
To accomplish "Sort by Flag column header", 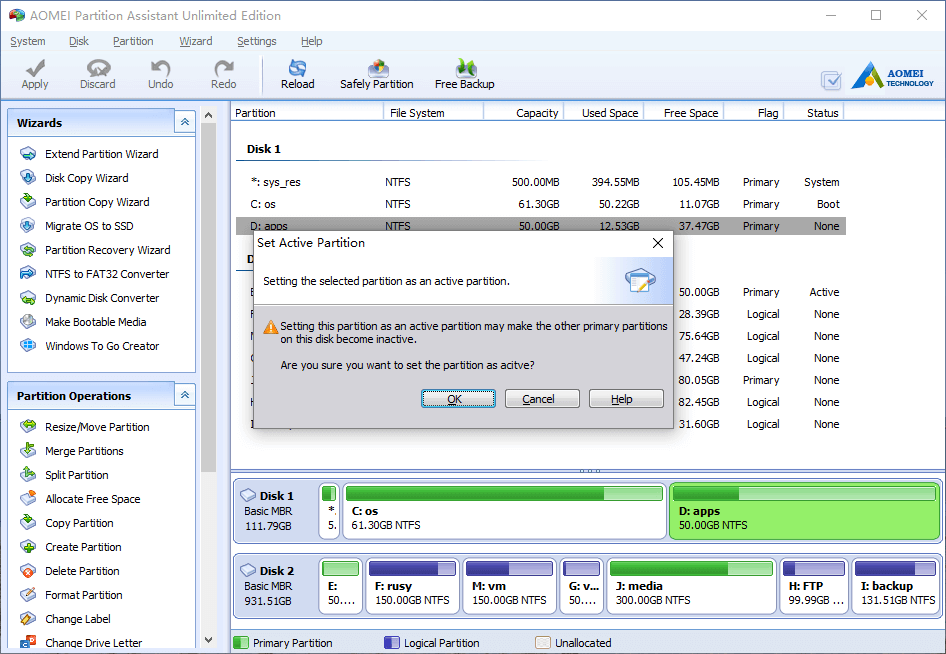I will (x=754, y=113).
